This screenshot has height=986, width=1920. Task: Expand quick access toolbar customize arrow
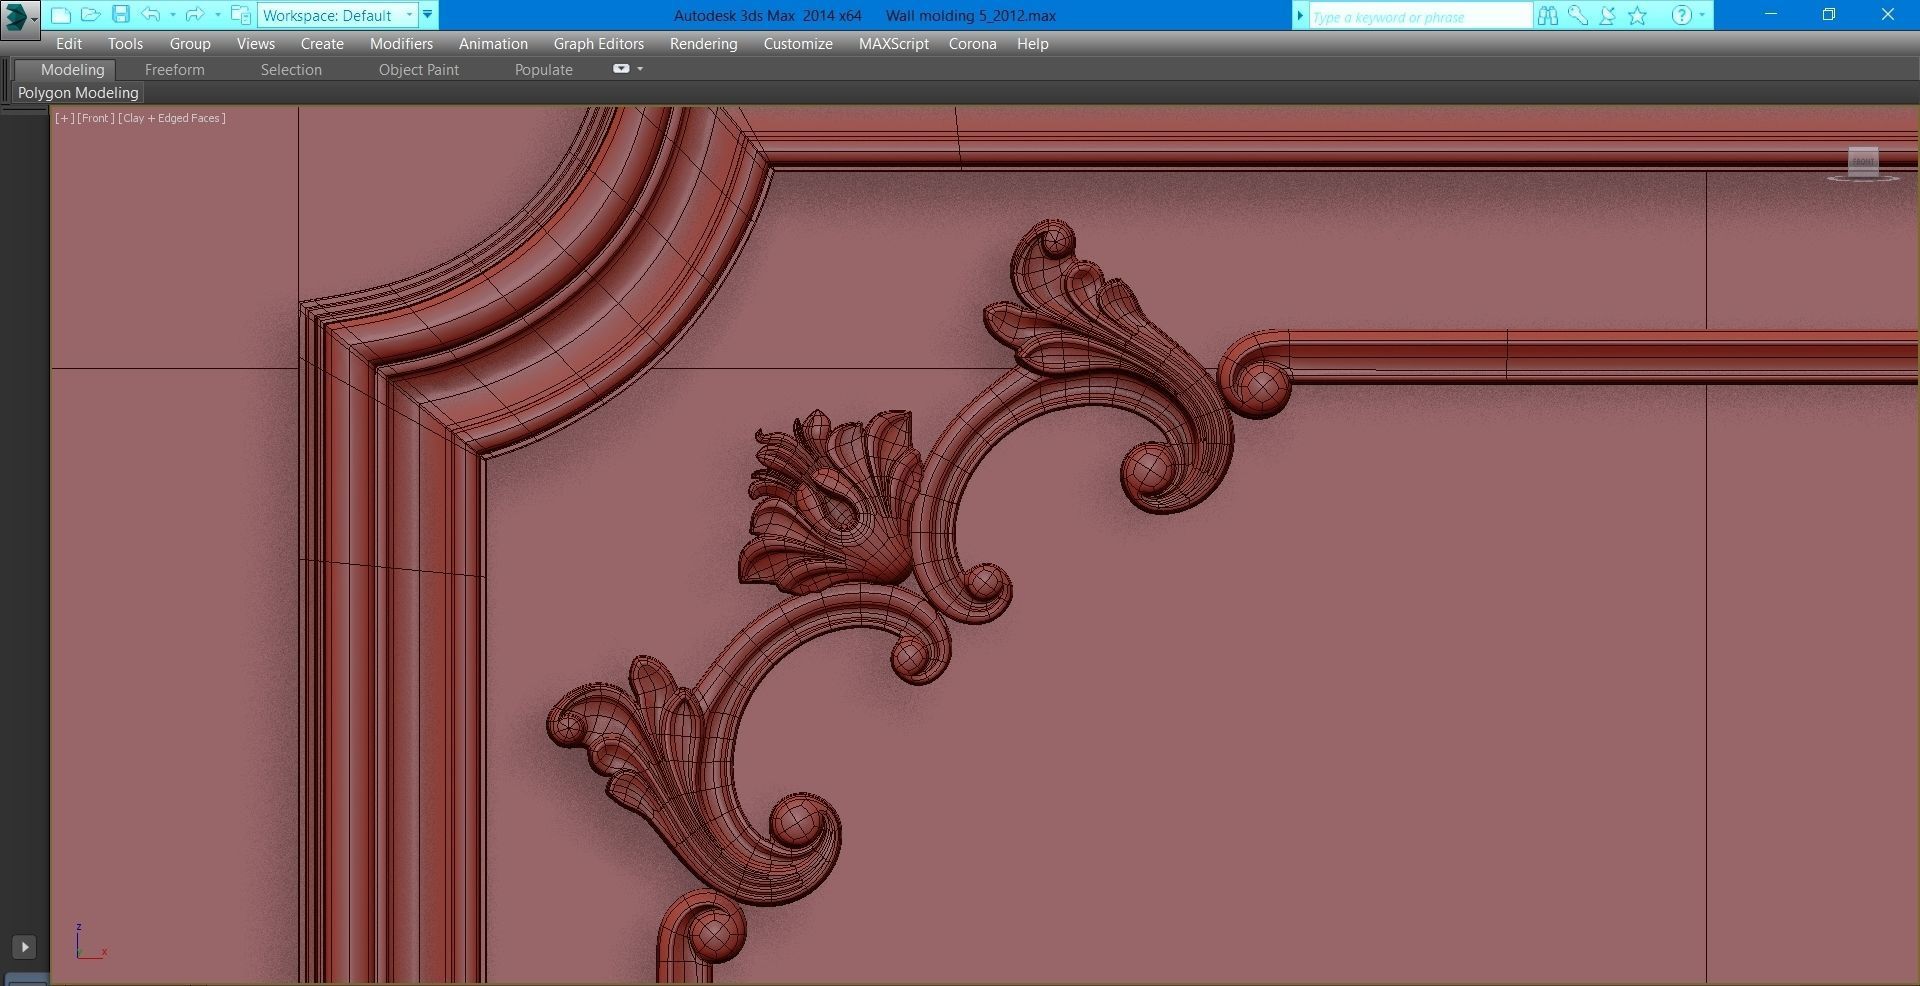point(428,15)
